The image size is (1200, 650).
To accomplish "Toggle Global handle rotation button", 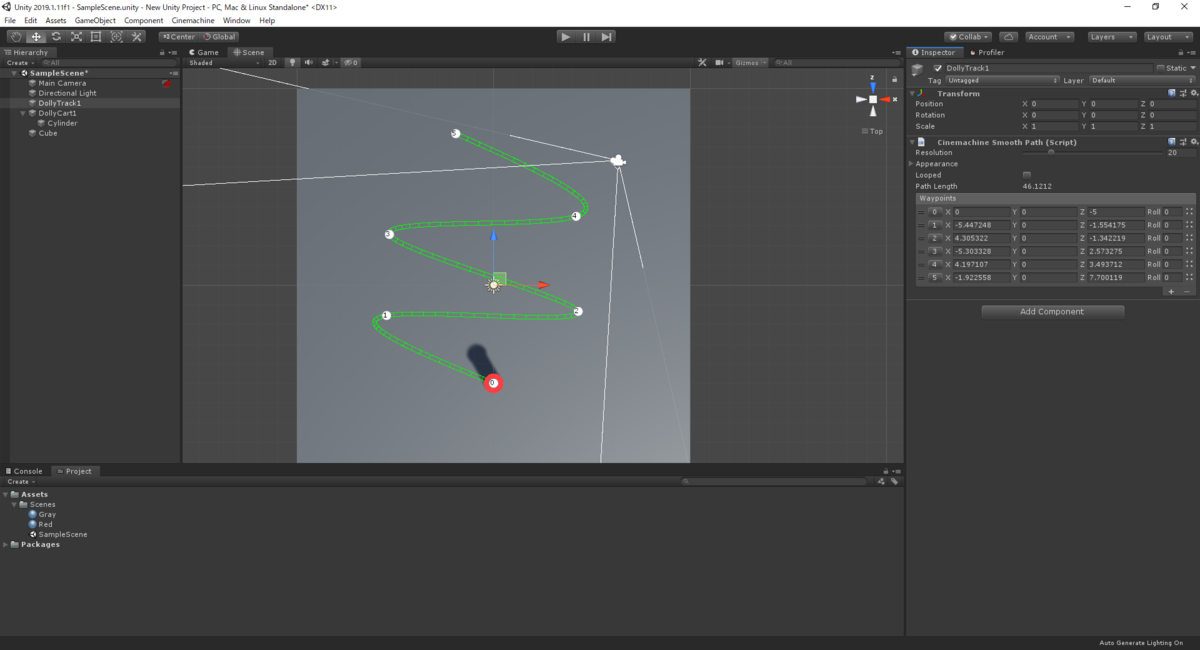I will (x=219, y=37).
